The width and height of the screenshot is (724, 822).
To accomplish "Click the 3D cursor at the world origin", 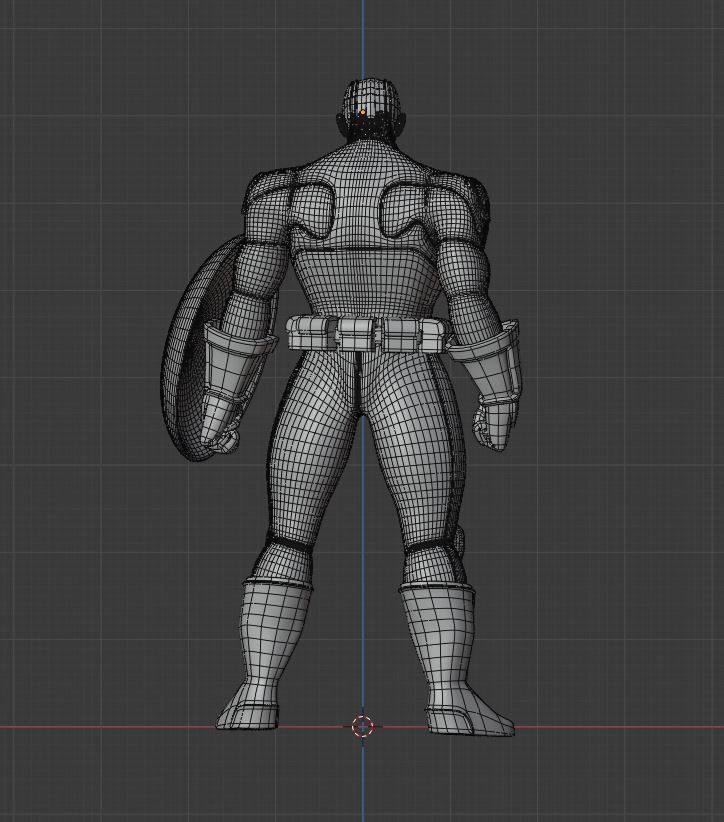I will pos(362,727).
